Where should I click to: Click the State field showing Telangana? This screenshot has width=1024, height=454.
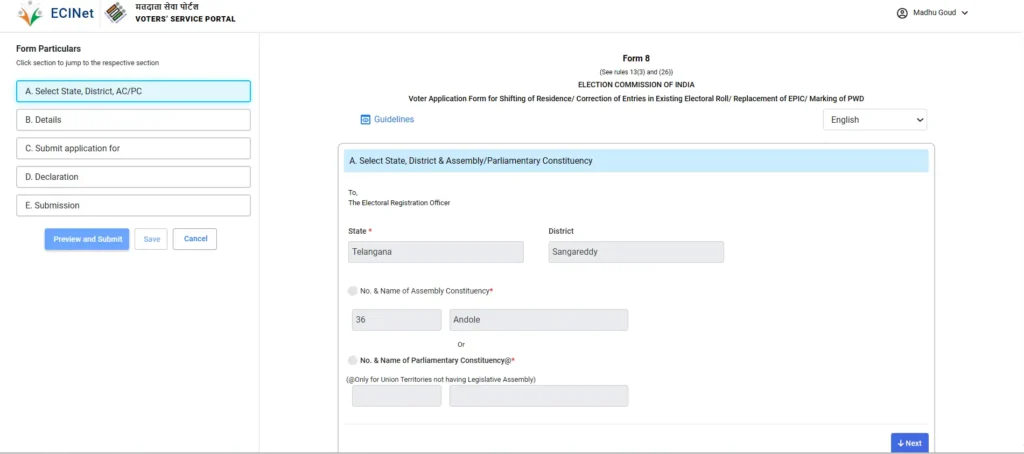436,252
